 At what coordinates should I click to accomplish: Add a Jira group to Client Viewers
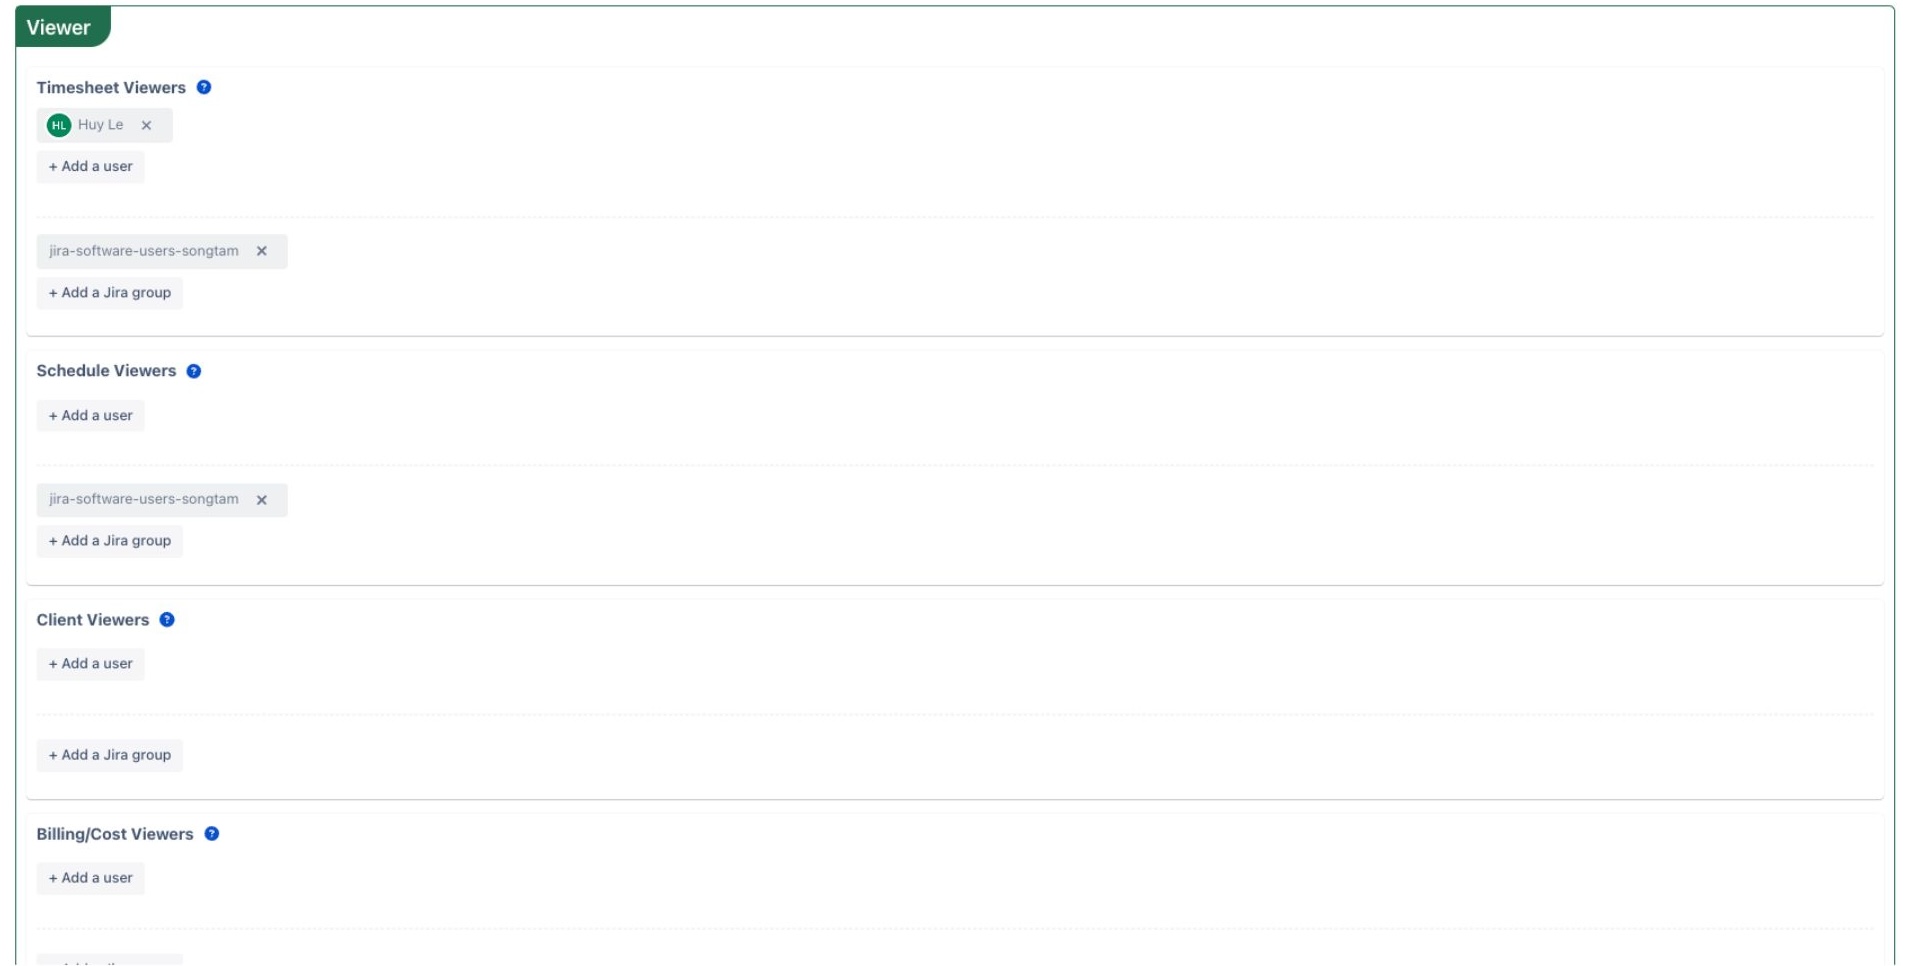(110, 755)
